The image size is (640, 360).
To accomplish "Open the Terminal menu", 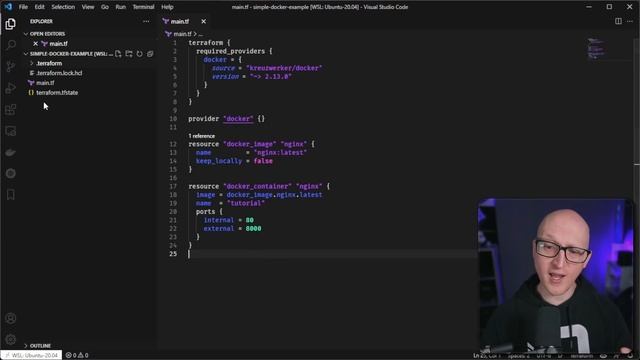I will tap(143, 7).
